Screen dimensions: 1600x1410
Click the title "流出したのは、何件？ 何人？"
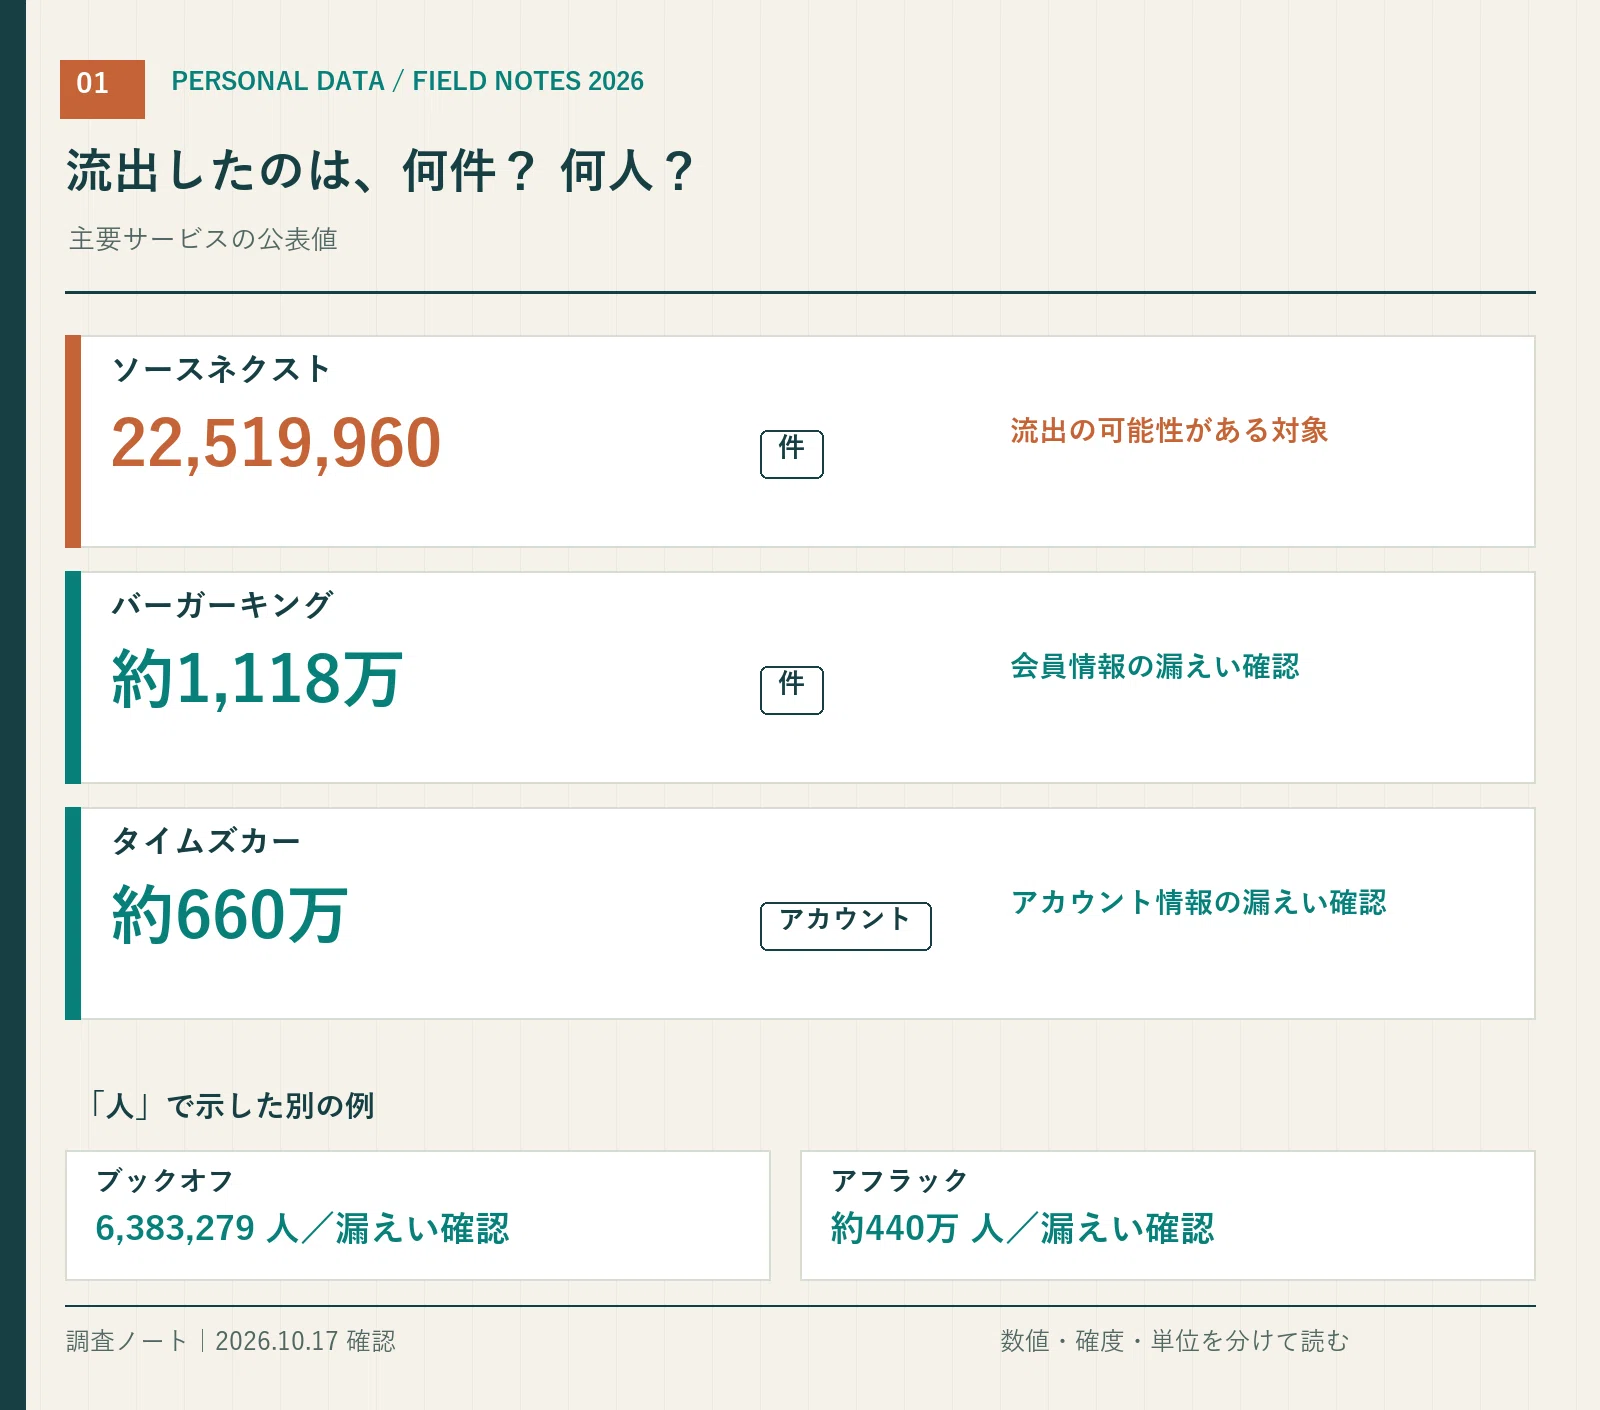pyautogui.click(x=380, y=170)
